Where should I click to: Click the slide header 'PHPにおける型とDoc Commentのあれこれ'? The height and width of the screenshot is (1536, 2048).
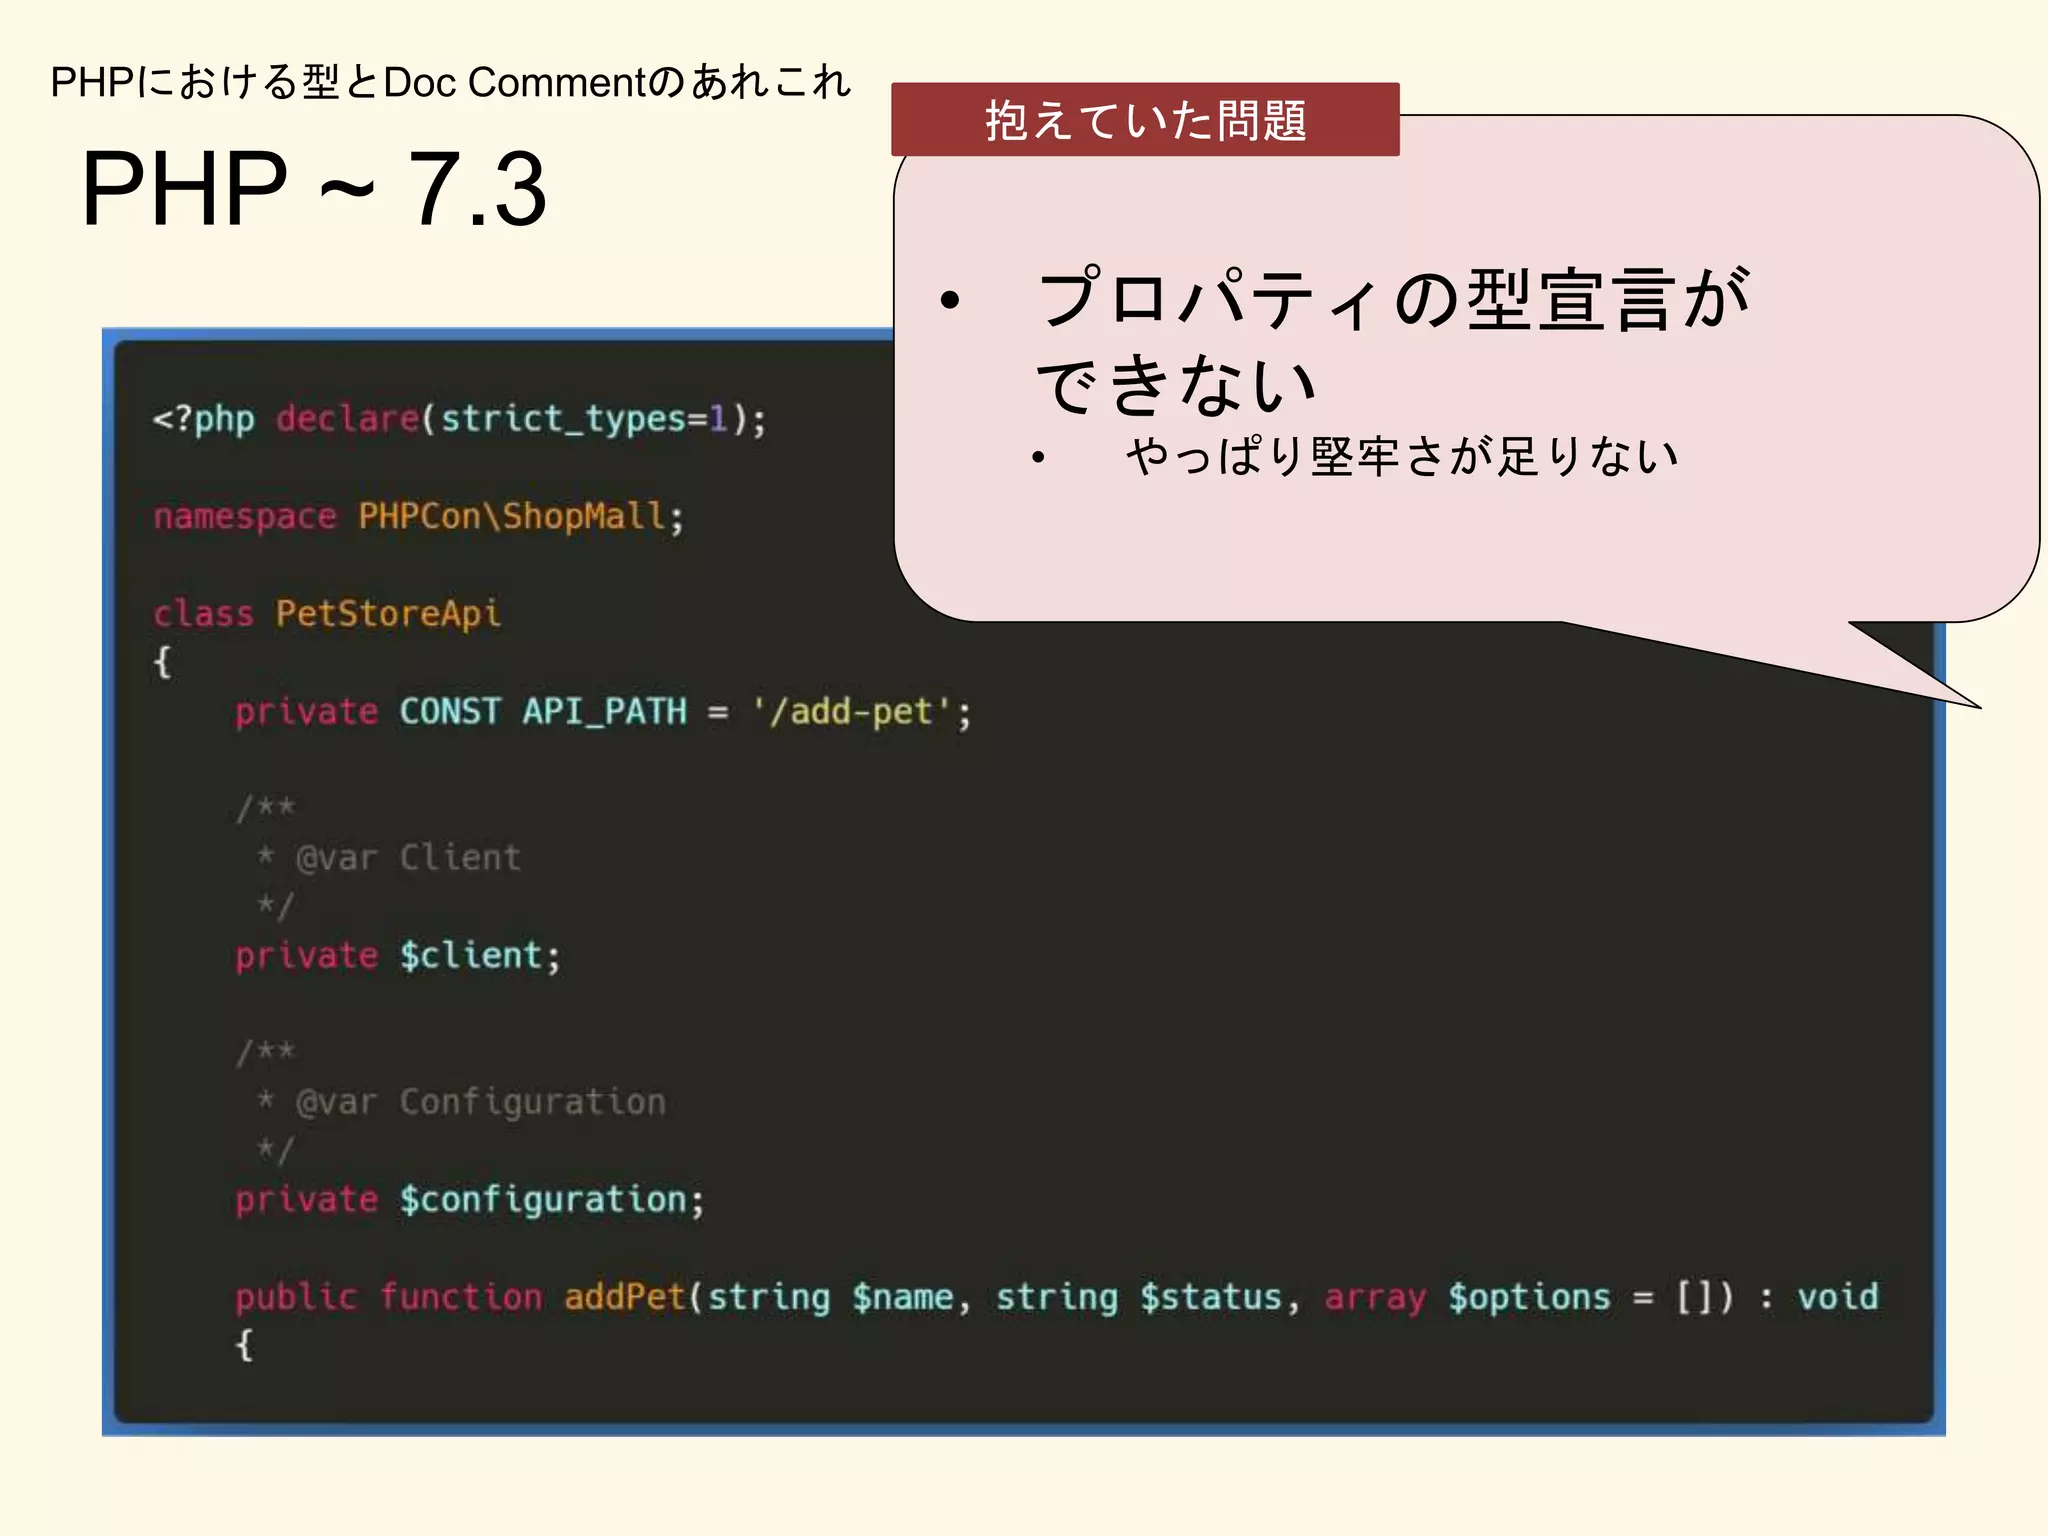pyautogui.click(x=450, y=82)
